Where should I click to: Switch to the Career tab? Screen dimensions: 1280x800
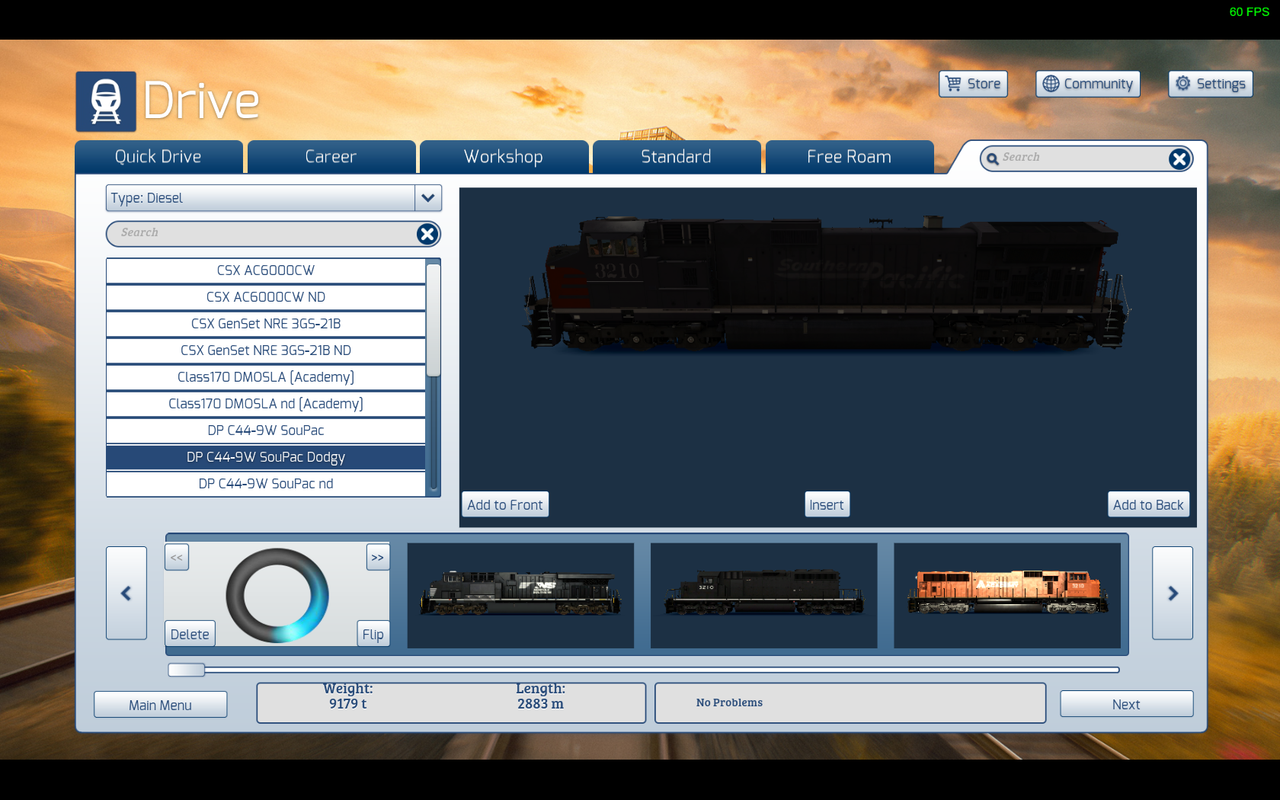click(331, 157)
